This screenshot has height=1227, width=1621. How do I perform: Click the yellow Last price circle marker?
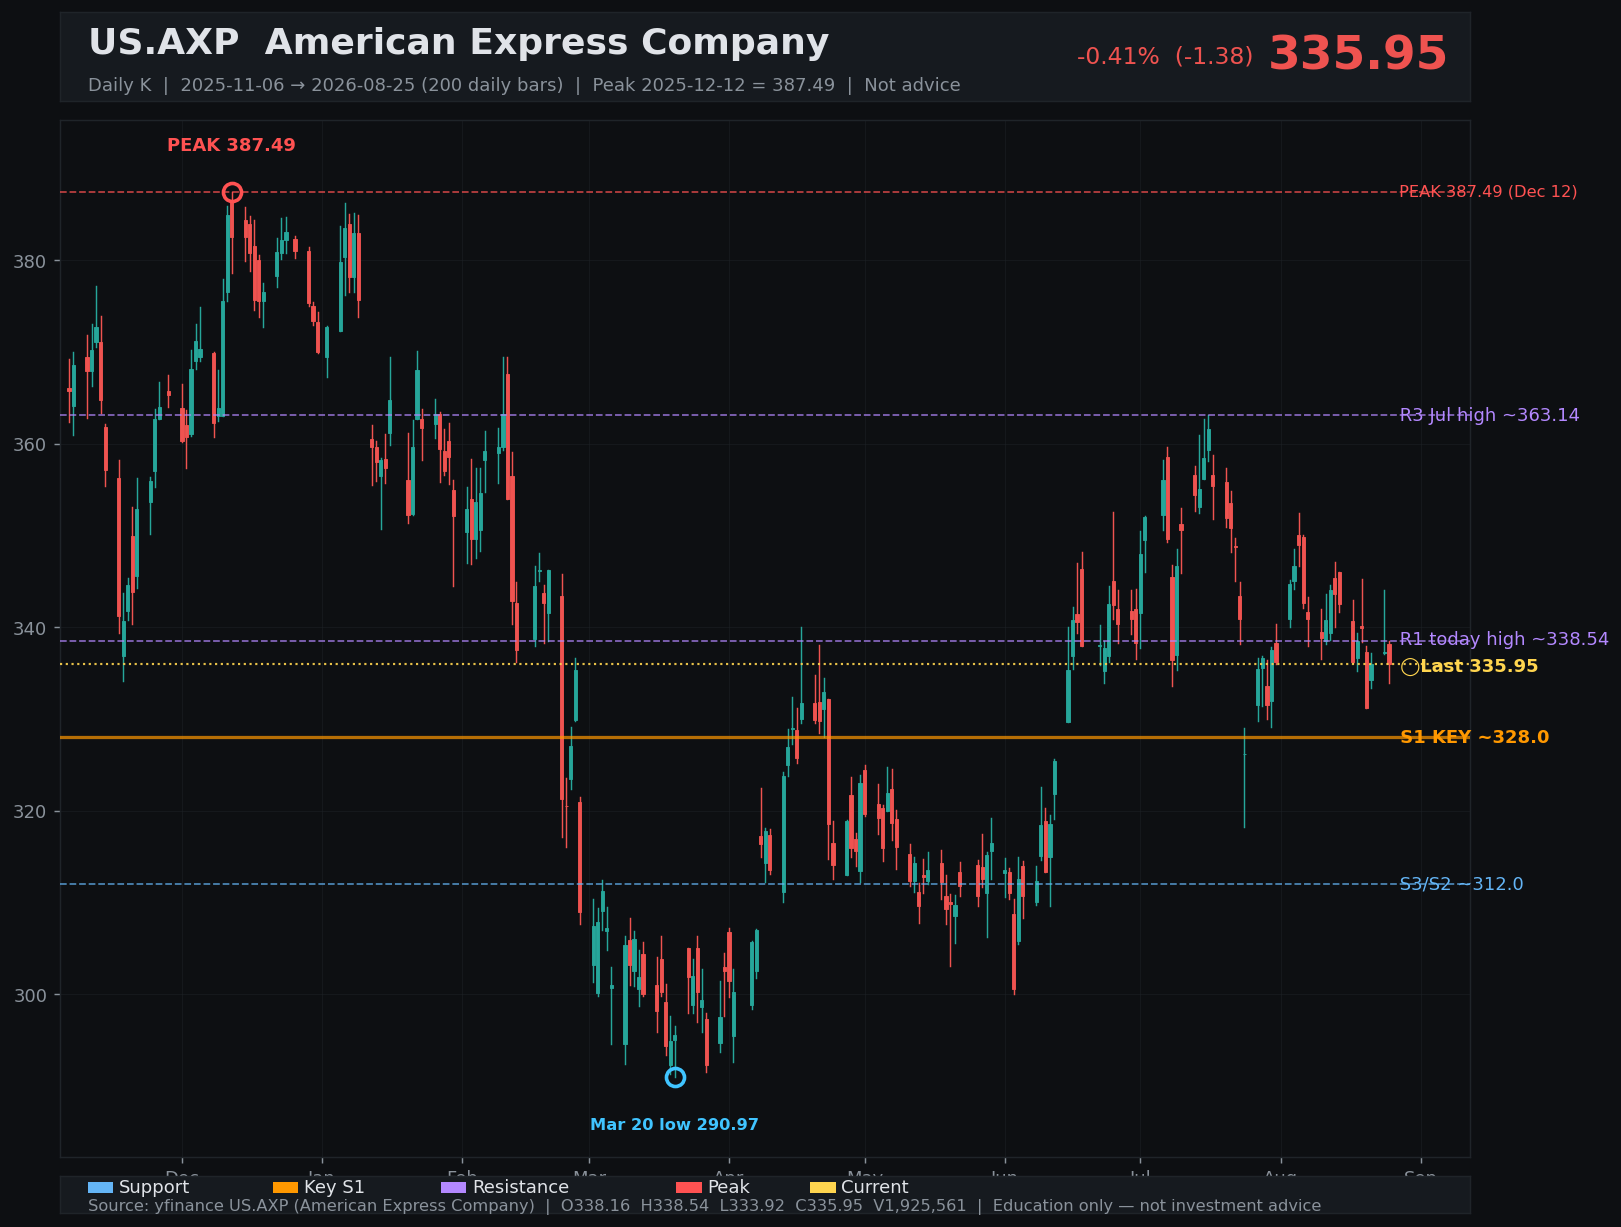[1410, 667]
